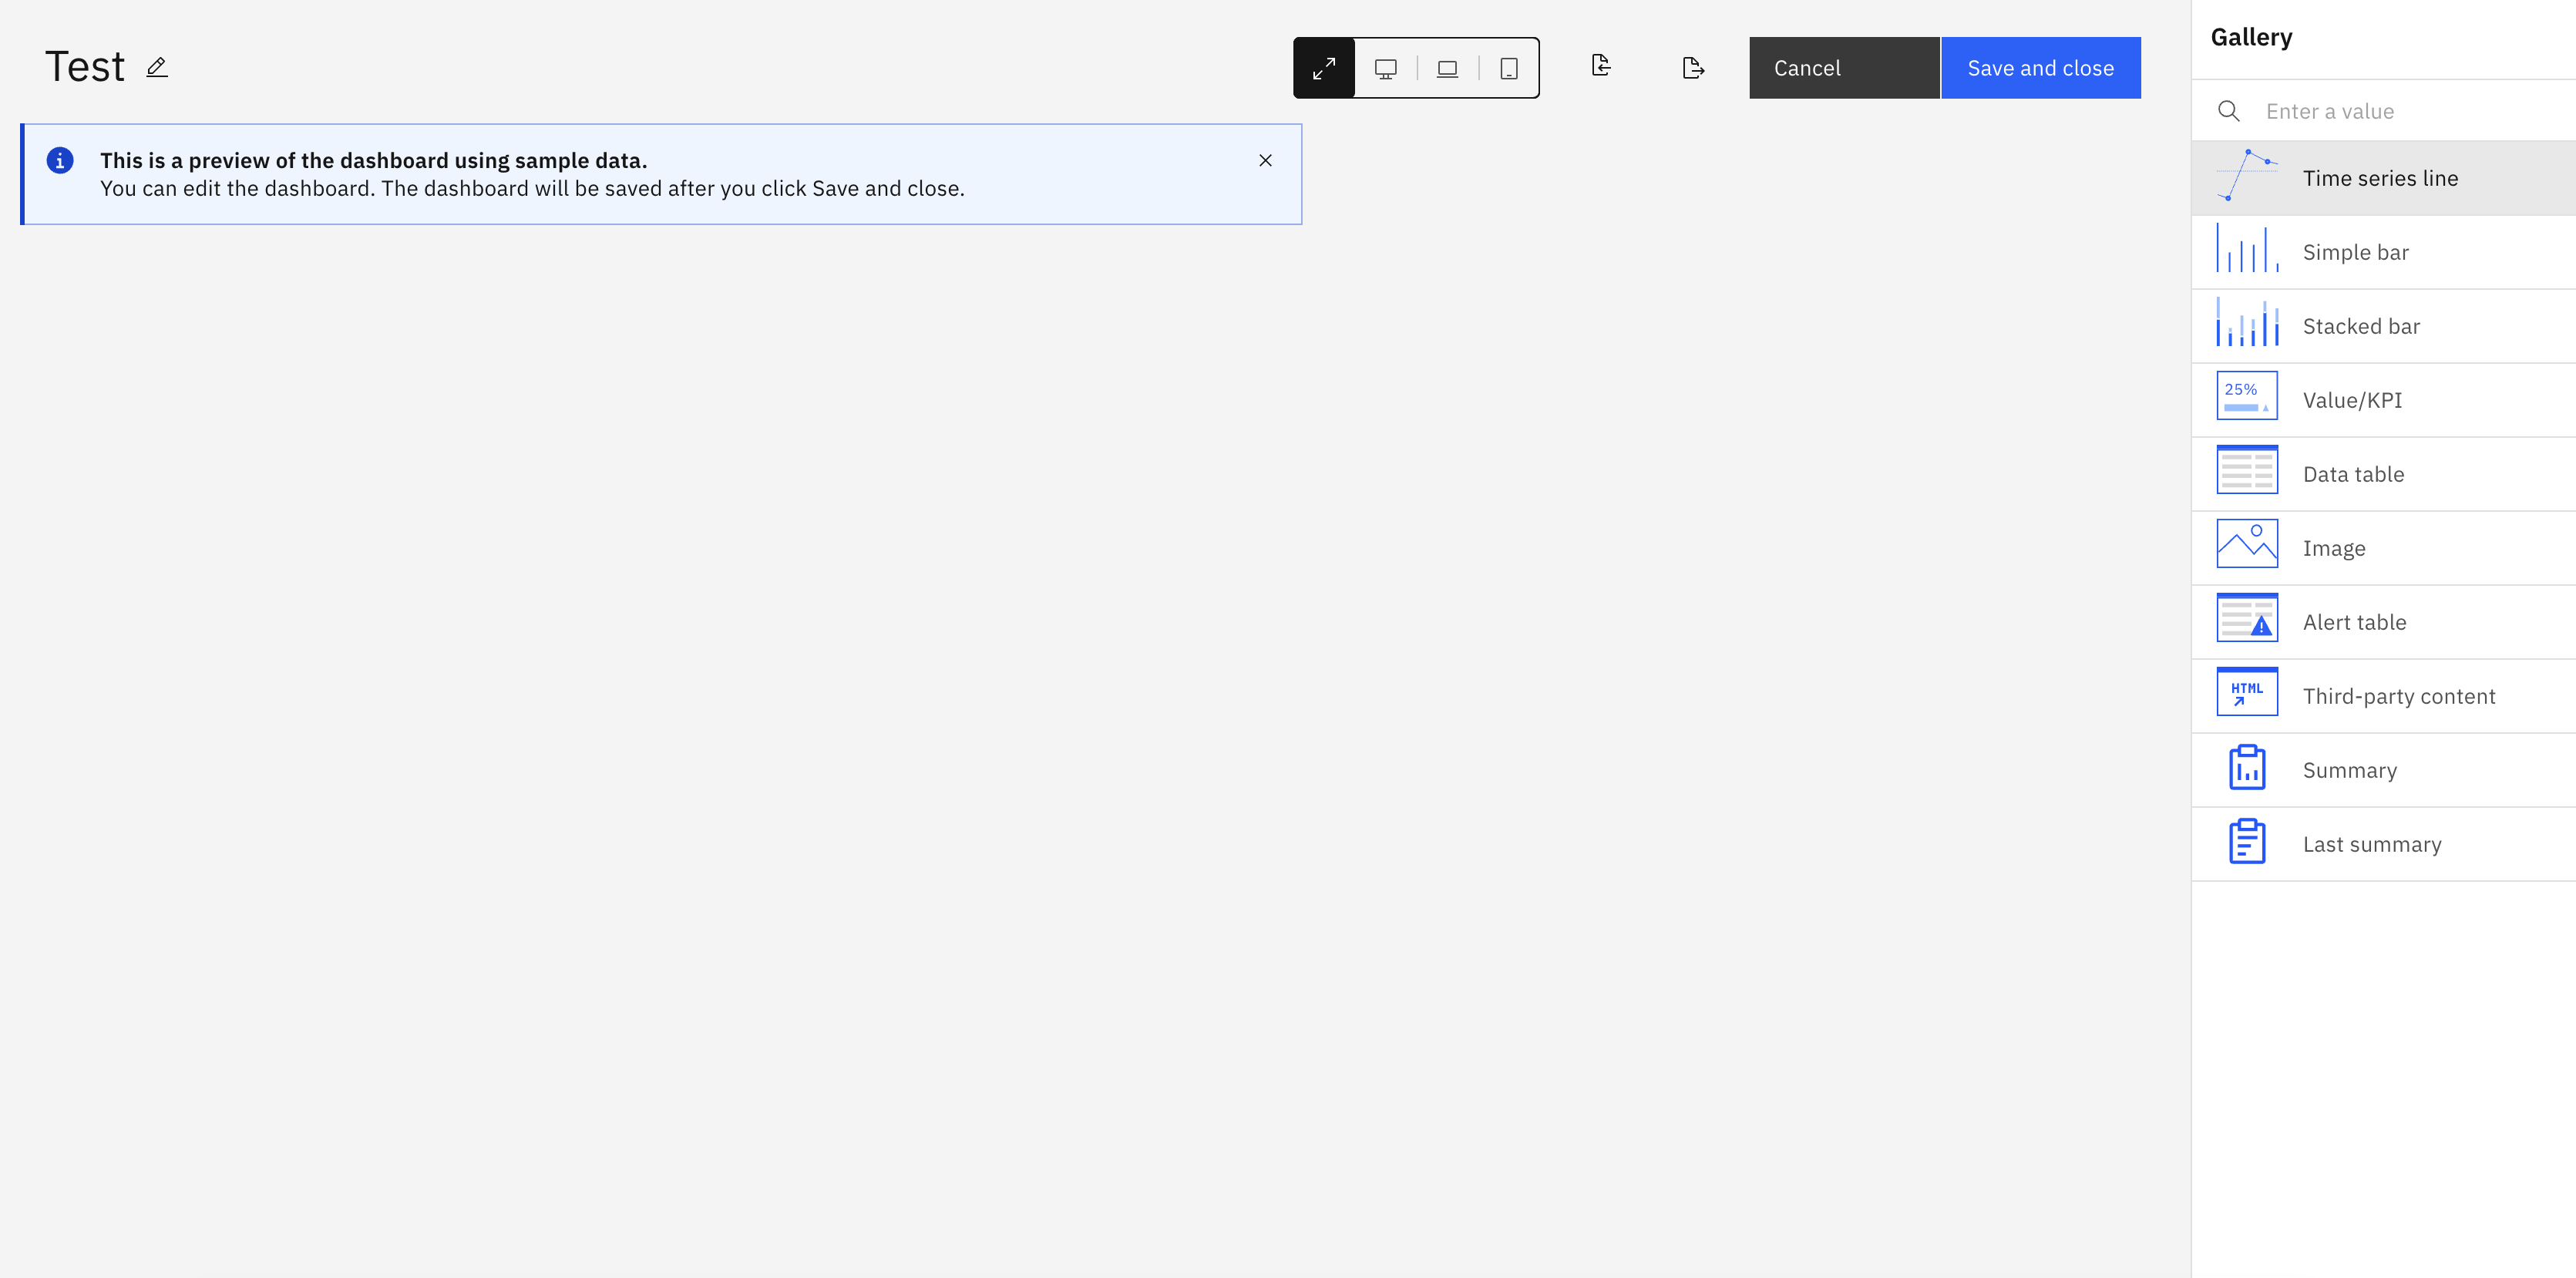Click the Time series line chart icon

[x=2247, y=176]
